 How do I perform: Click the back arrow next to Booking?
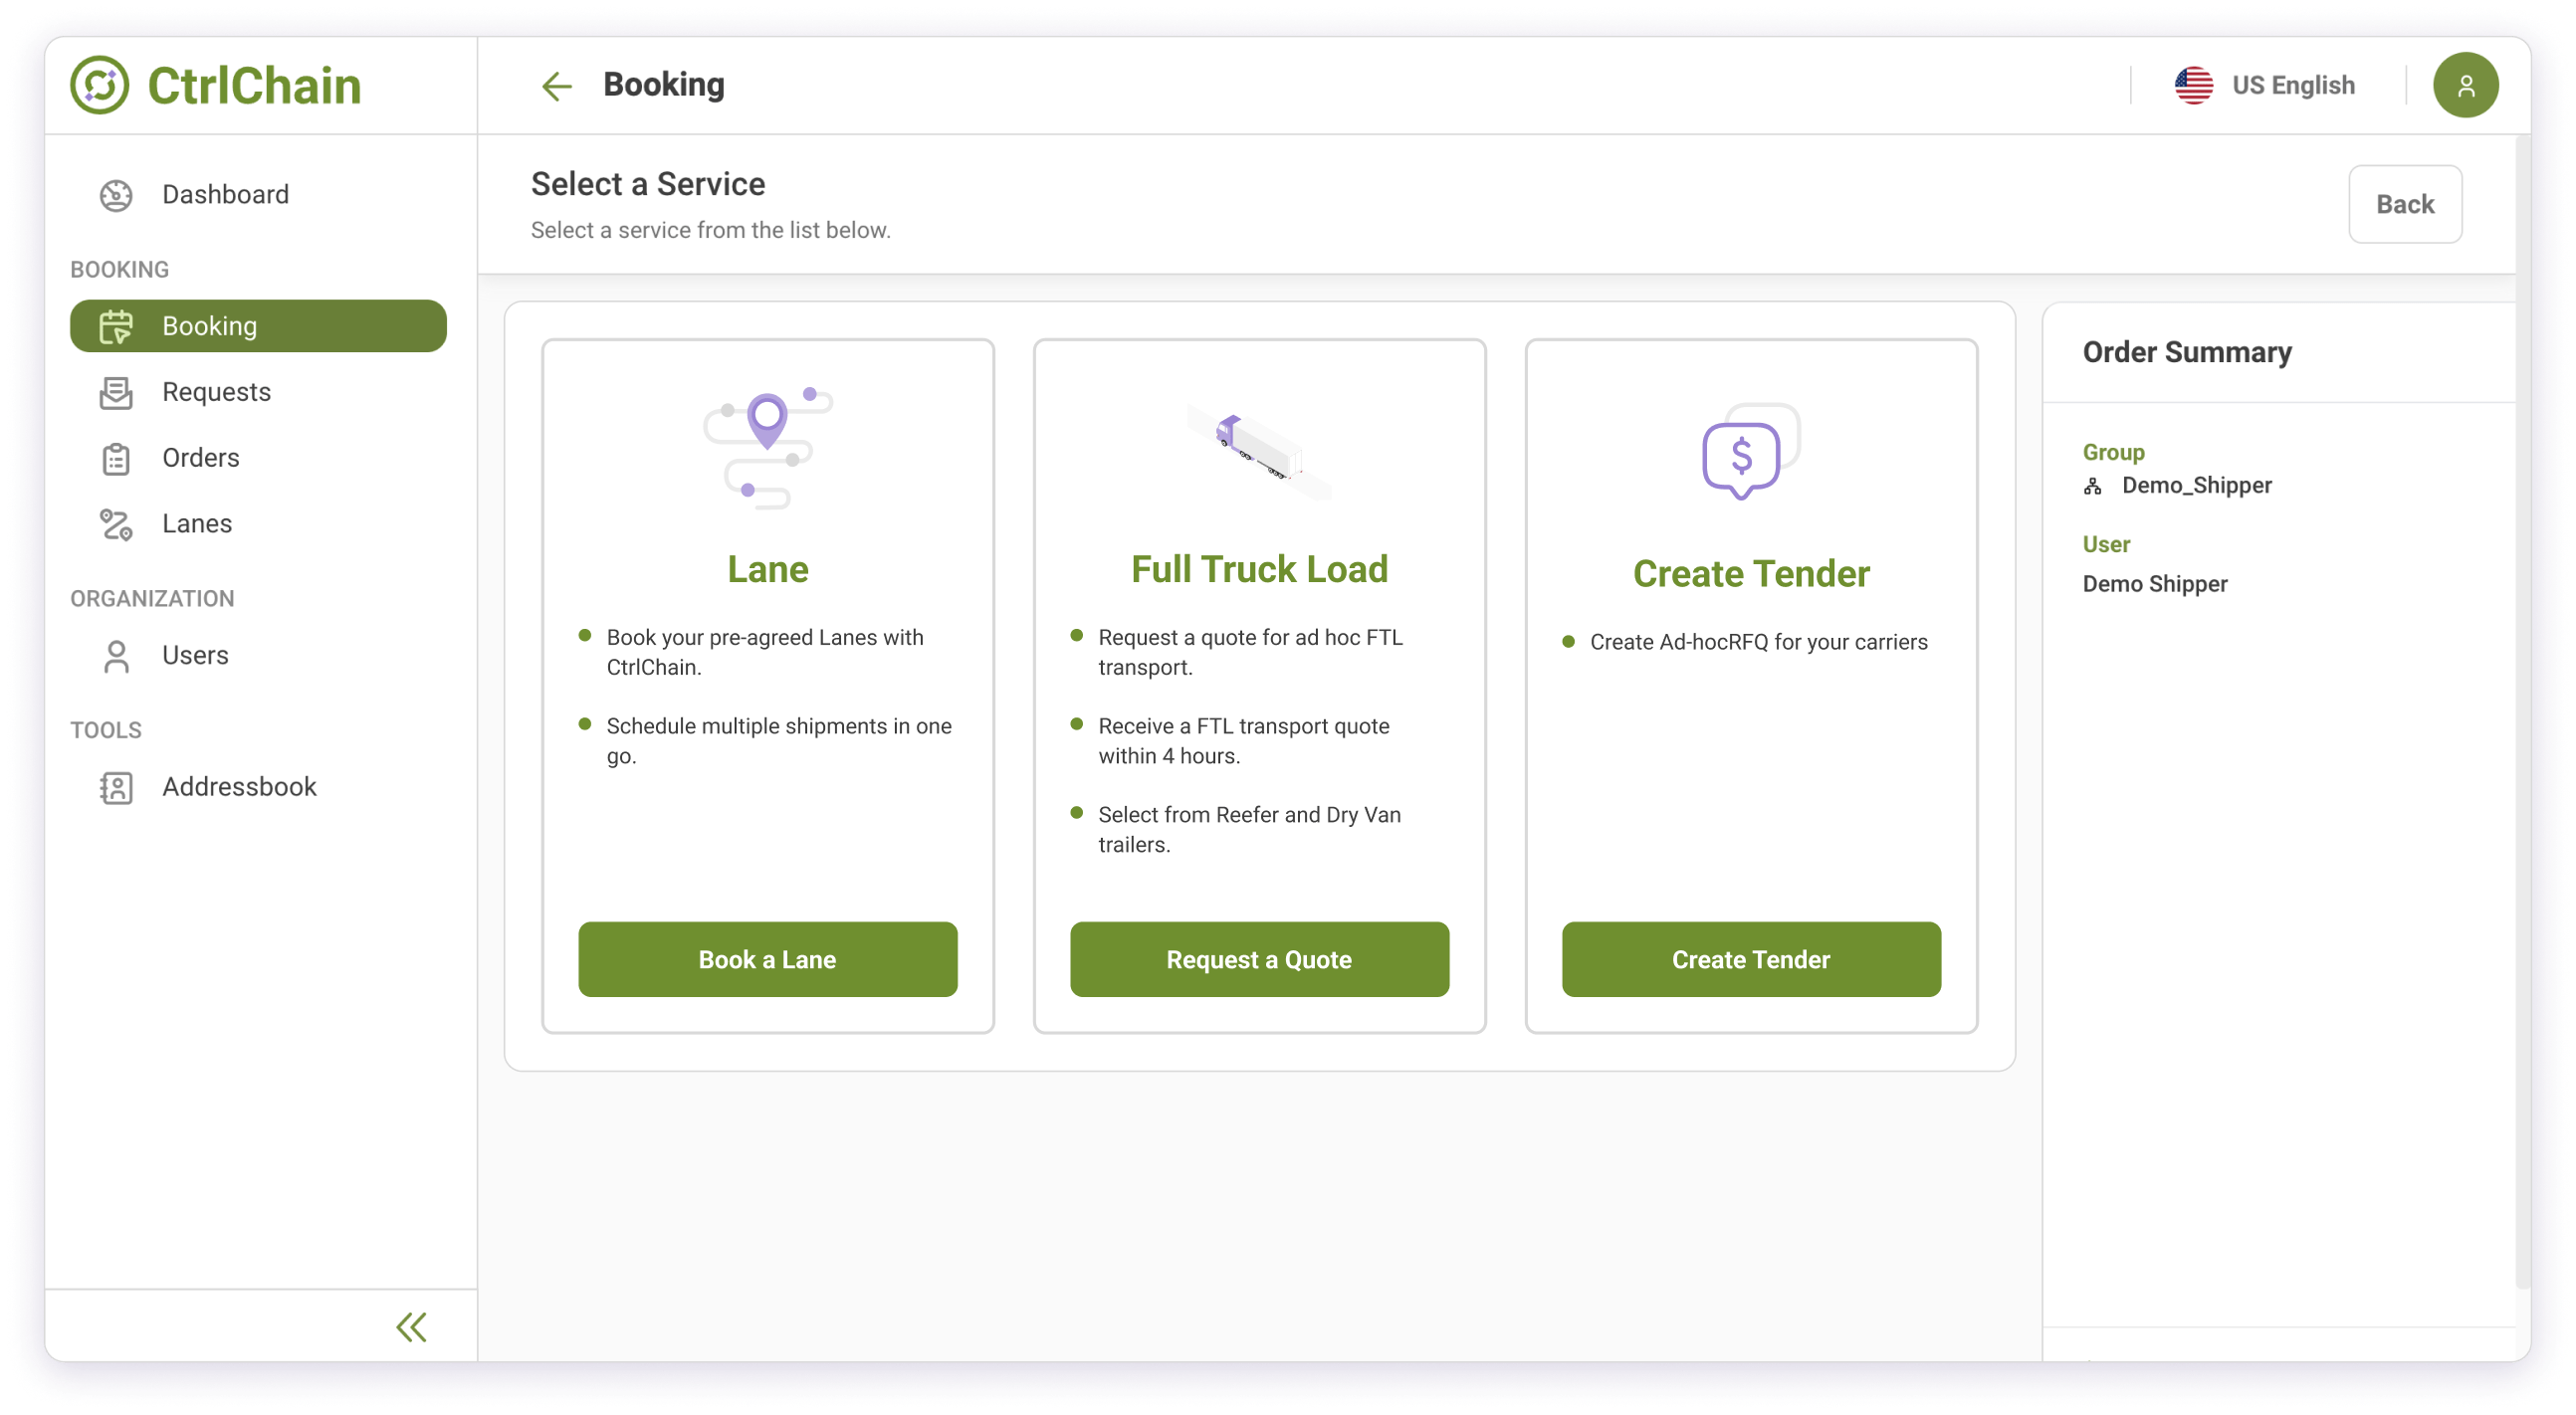coord(557,86)
